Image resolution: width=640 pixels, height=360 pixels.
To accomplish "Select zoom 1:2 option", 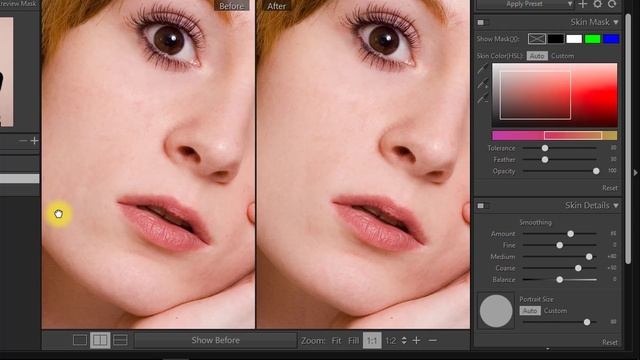I will pos(391,340).
